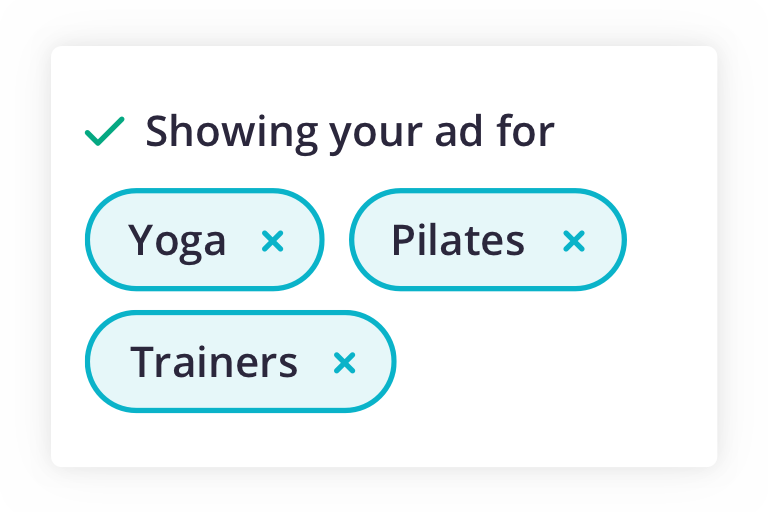
Task: Remove the Yoga tag with its x icon
Action: (x=272, y=241)
